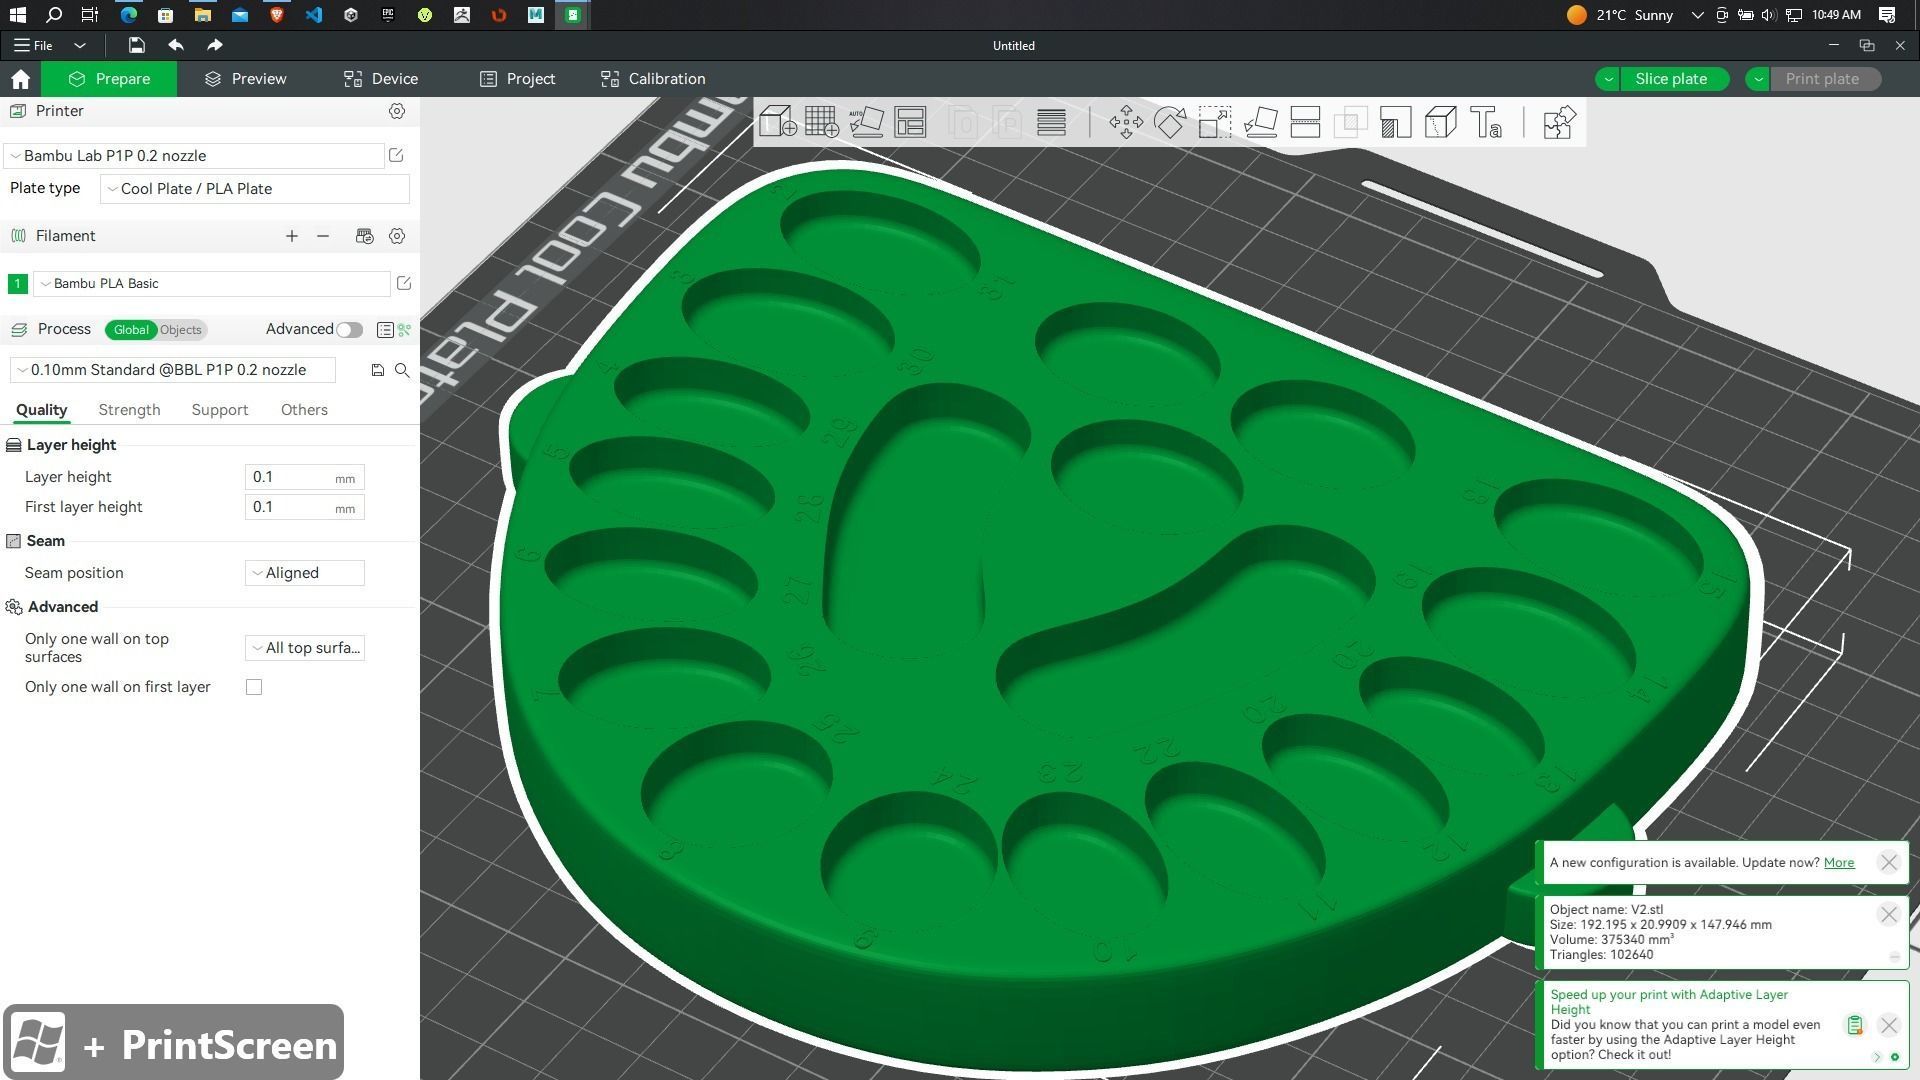This screenshot has width=1920, height=1080.
Task: Select the Text shape tool
Action: tap(1486, 122)
